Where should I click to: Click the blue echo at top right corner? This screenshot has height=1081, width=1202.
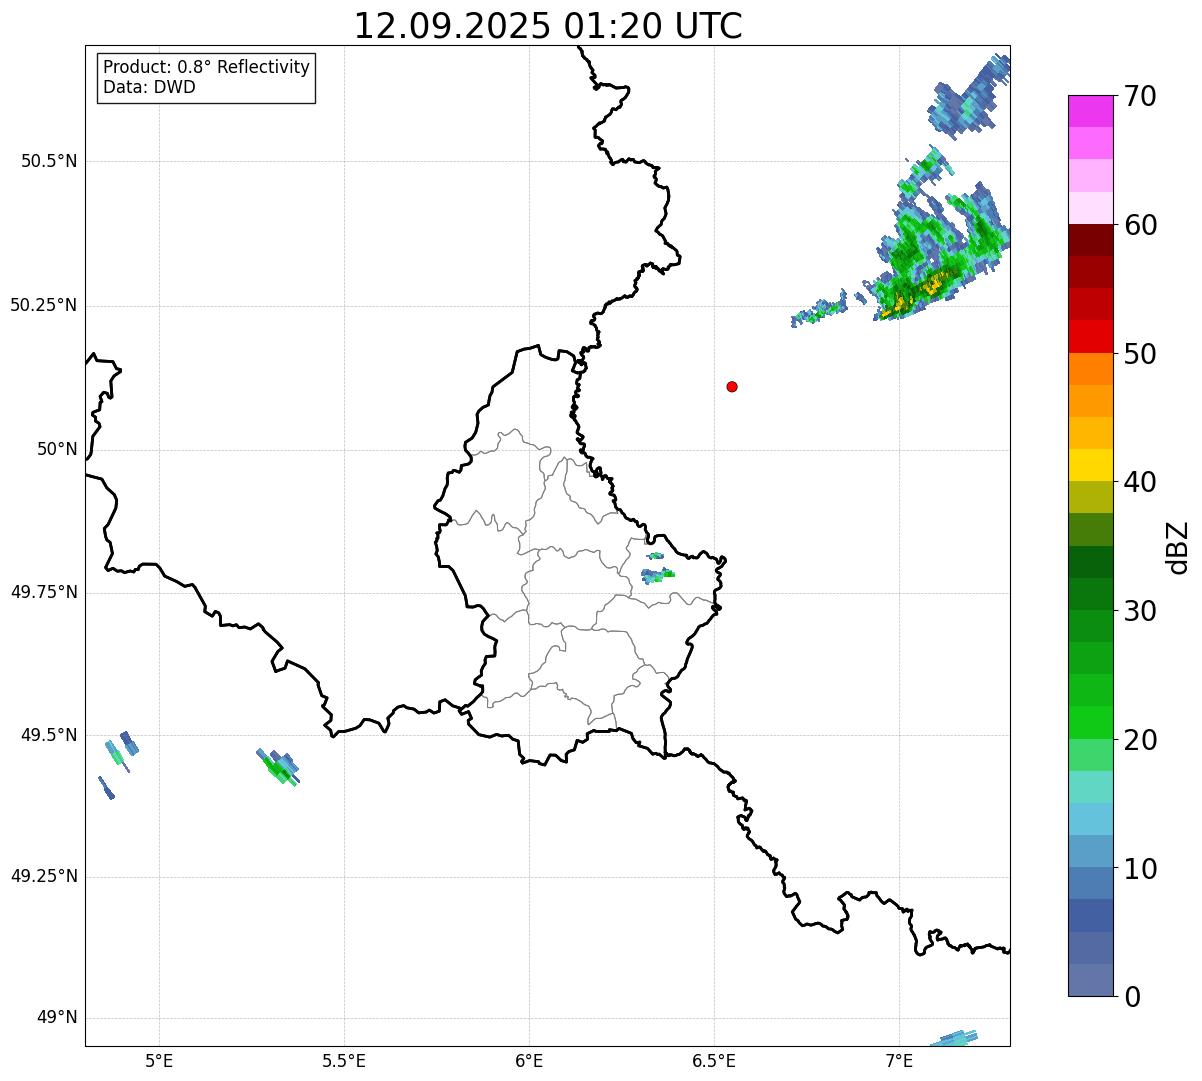[x=968, y=95]
